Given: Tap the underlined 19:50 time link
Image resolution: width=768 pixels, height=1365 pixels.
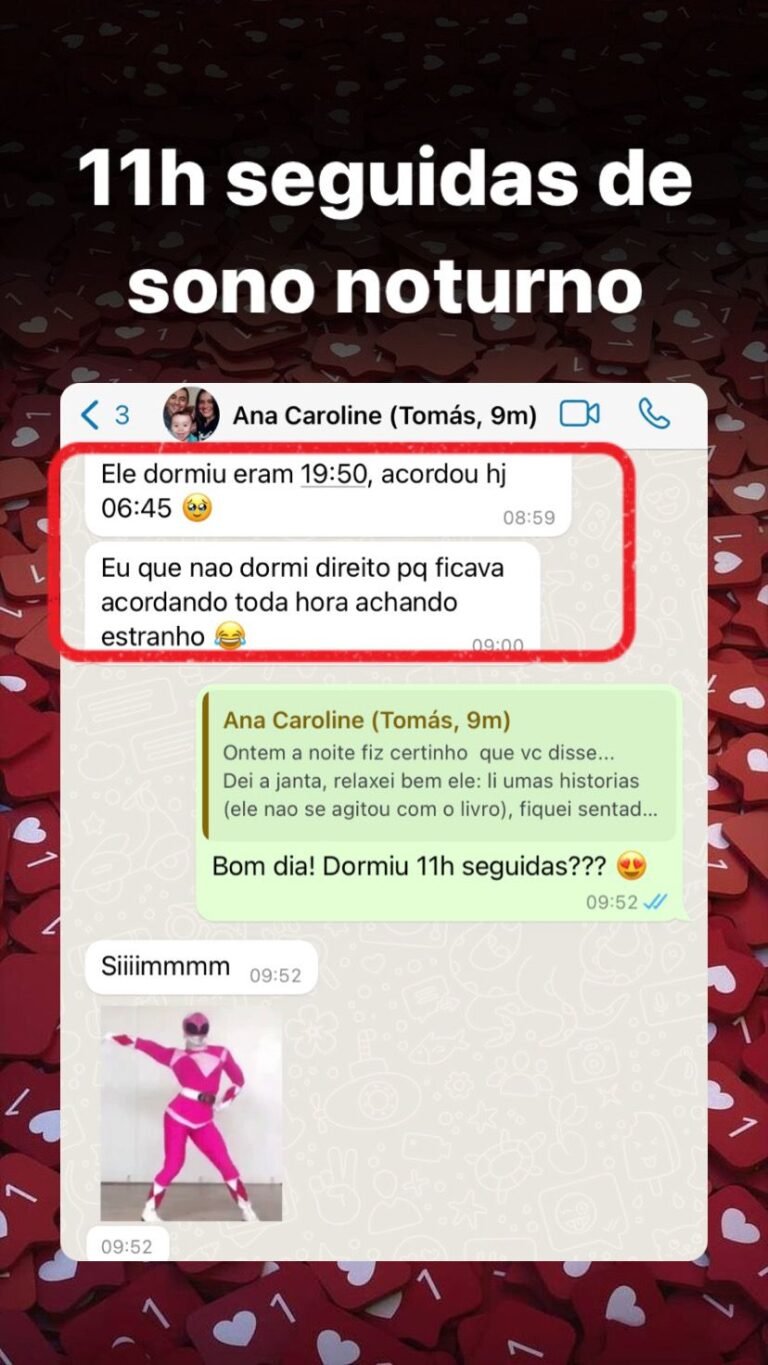Looking at the screenshot, I should point(334,476).
